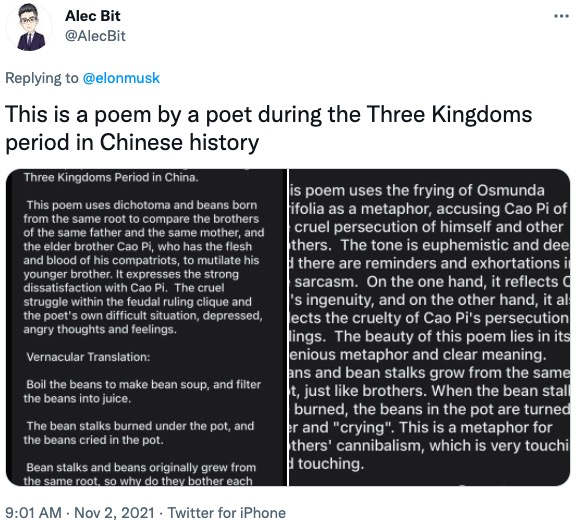584x522 pixels.
Task: Click the tweet text about Three Kingdoms
Action: point(269,128)
